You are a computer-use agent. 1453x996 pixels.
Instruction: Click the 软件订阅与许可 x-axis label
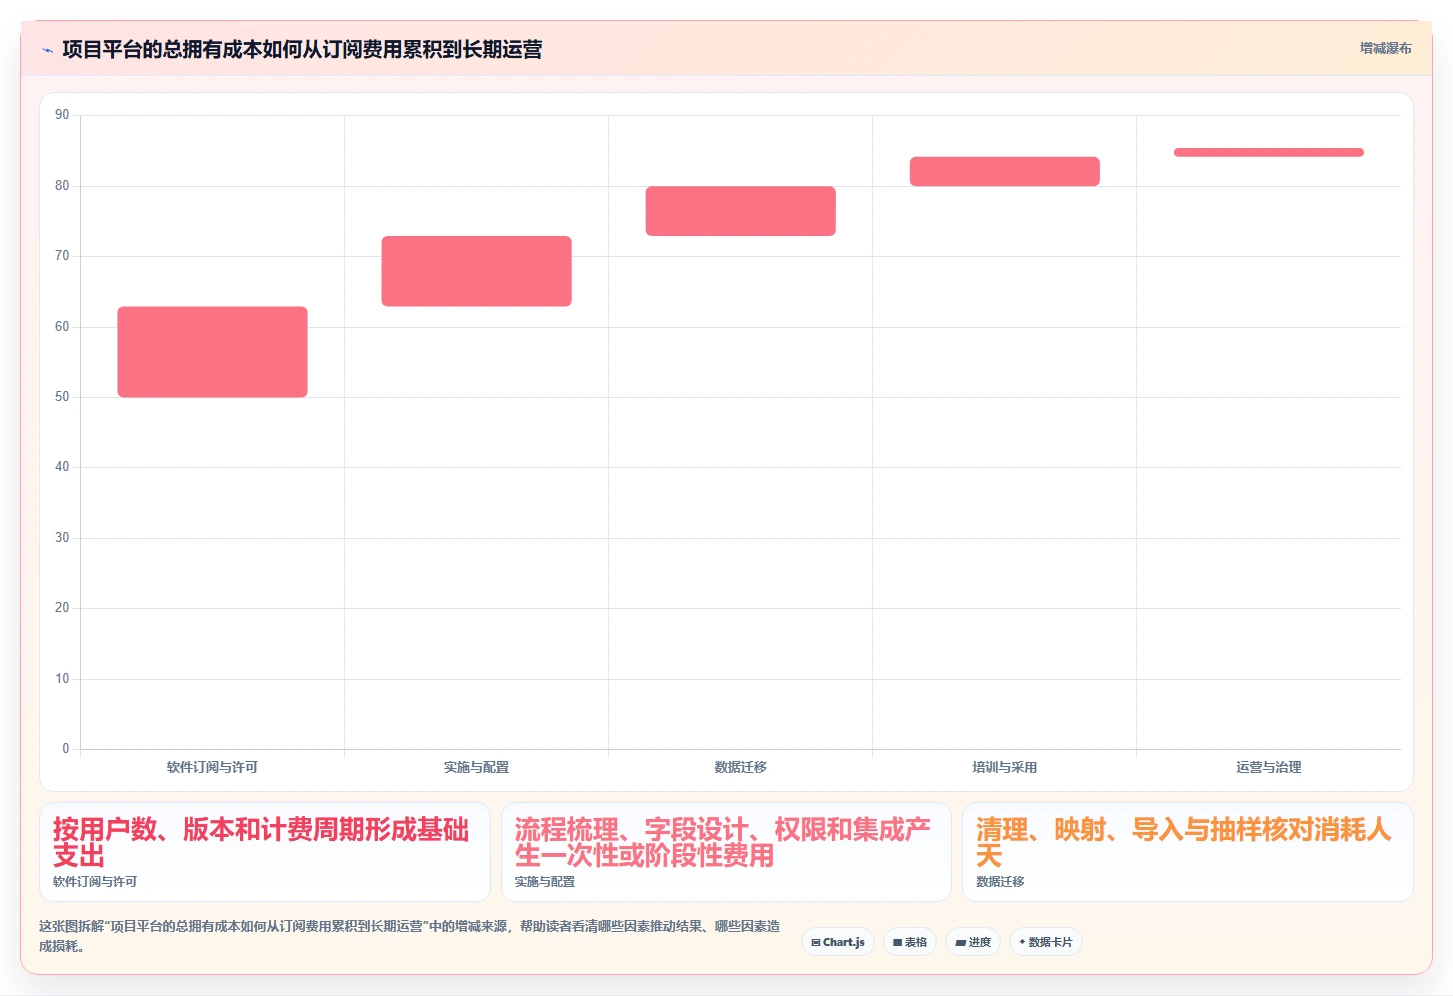(212, 767)
